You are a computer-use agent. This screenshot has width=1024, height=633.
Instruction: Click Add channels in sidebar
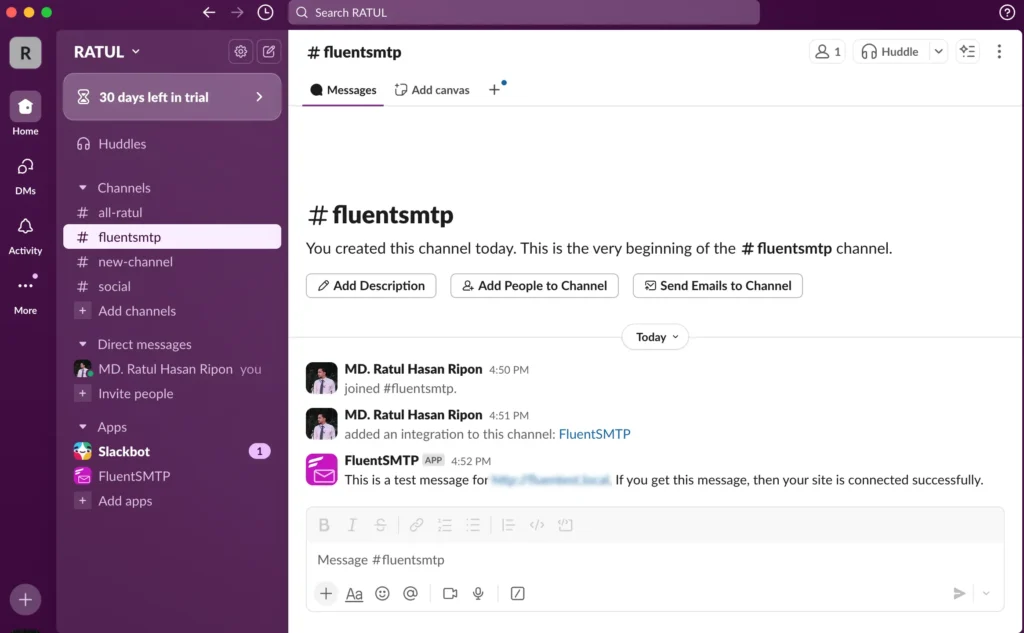coord(172,311)
